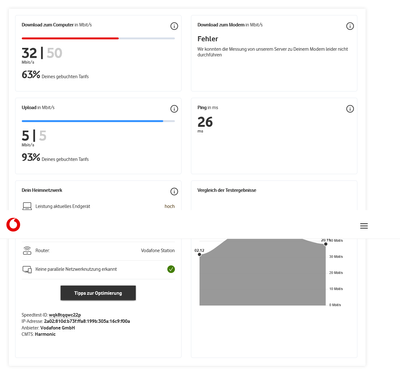The height and width of the screenshot is (372, 400).
Task: Click the IP-Adresse value
Action: tap(87, 321)
